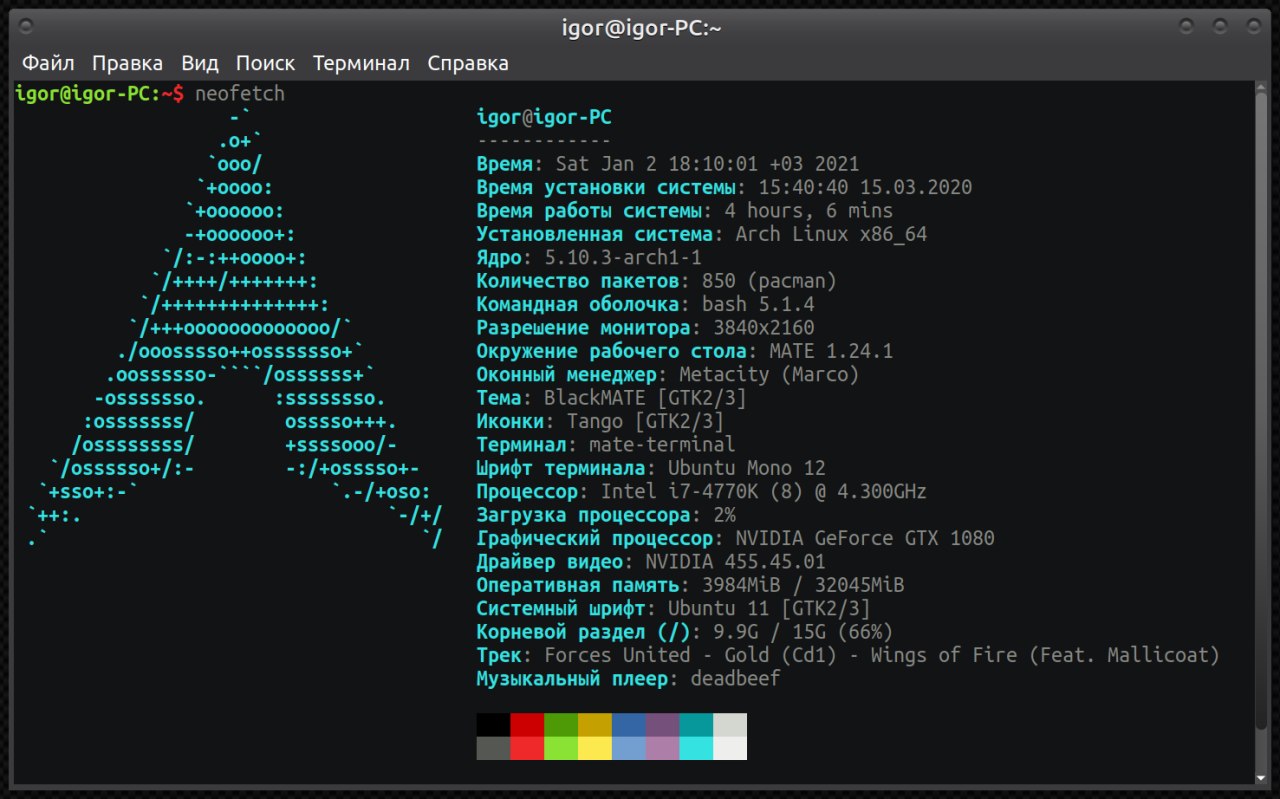This screenshot has width=1280, height=799.
Task: Click the CPU load value '2%'
Action: pos(724,515)
